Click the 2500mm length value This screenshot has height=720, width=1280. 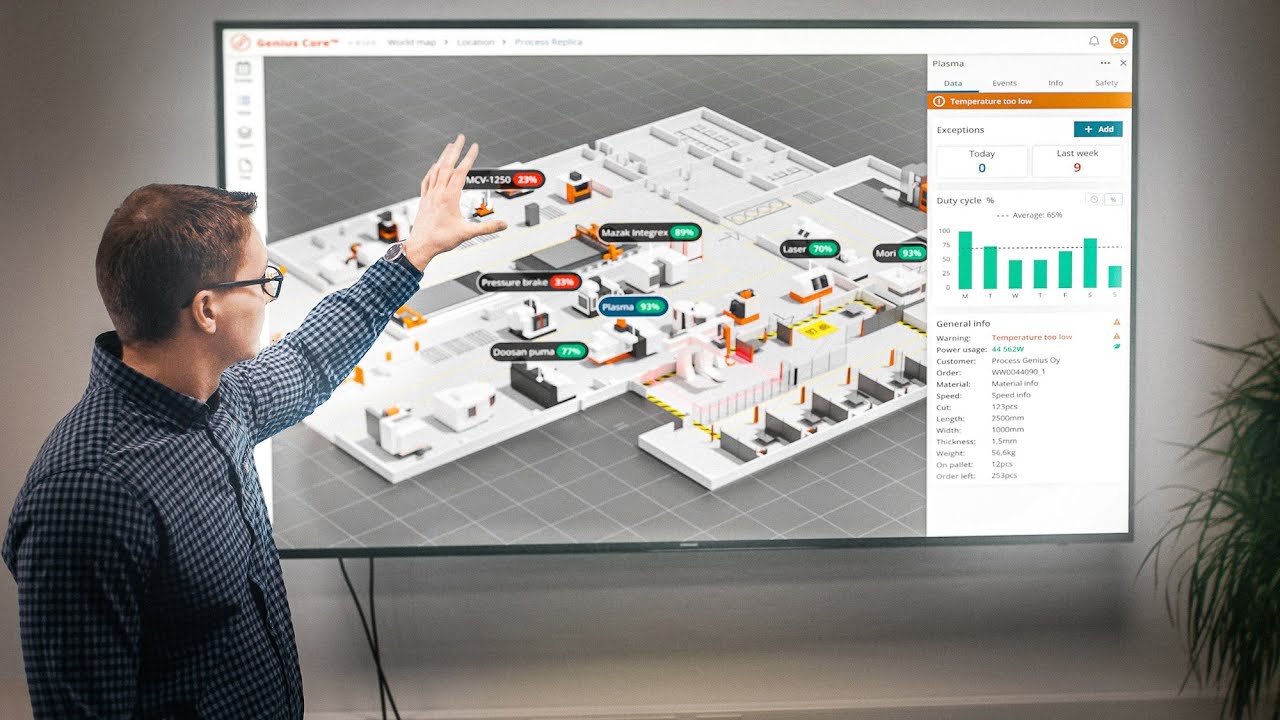(1007, 418)
